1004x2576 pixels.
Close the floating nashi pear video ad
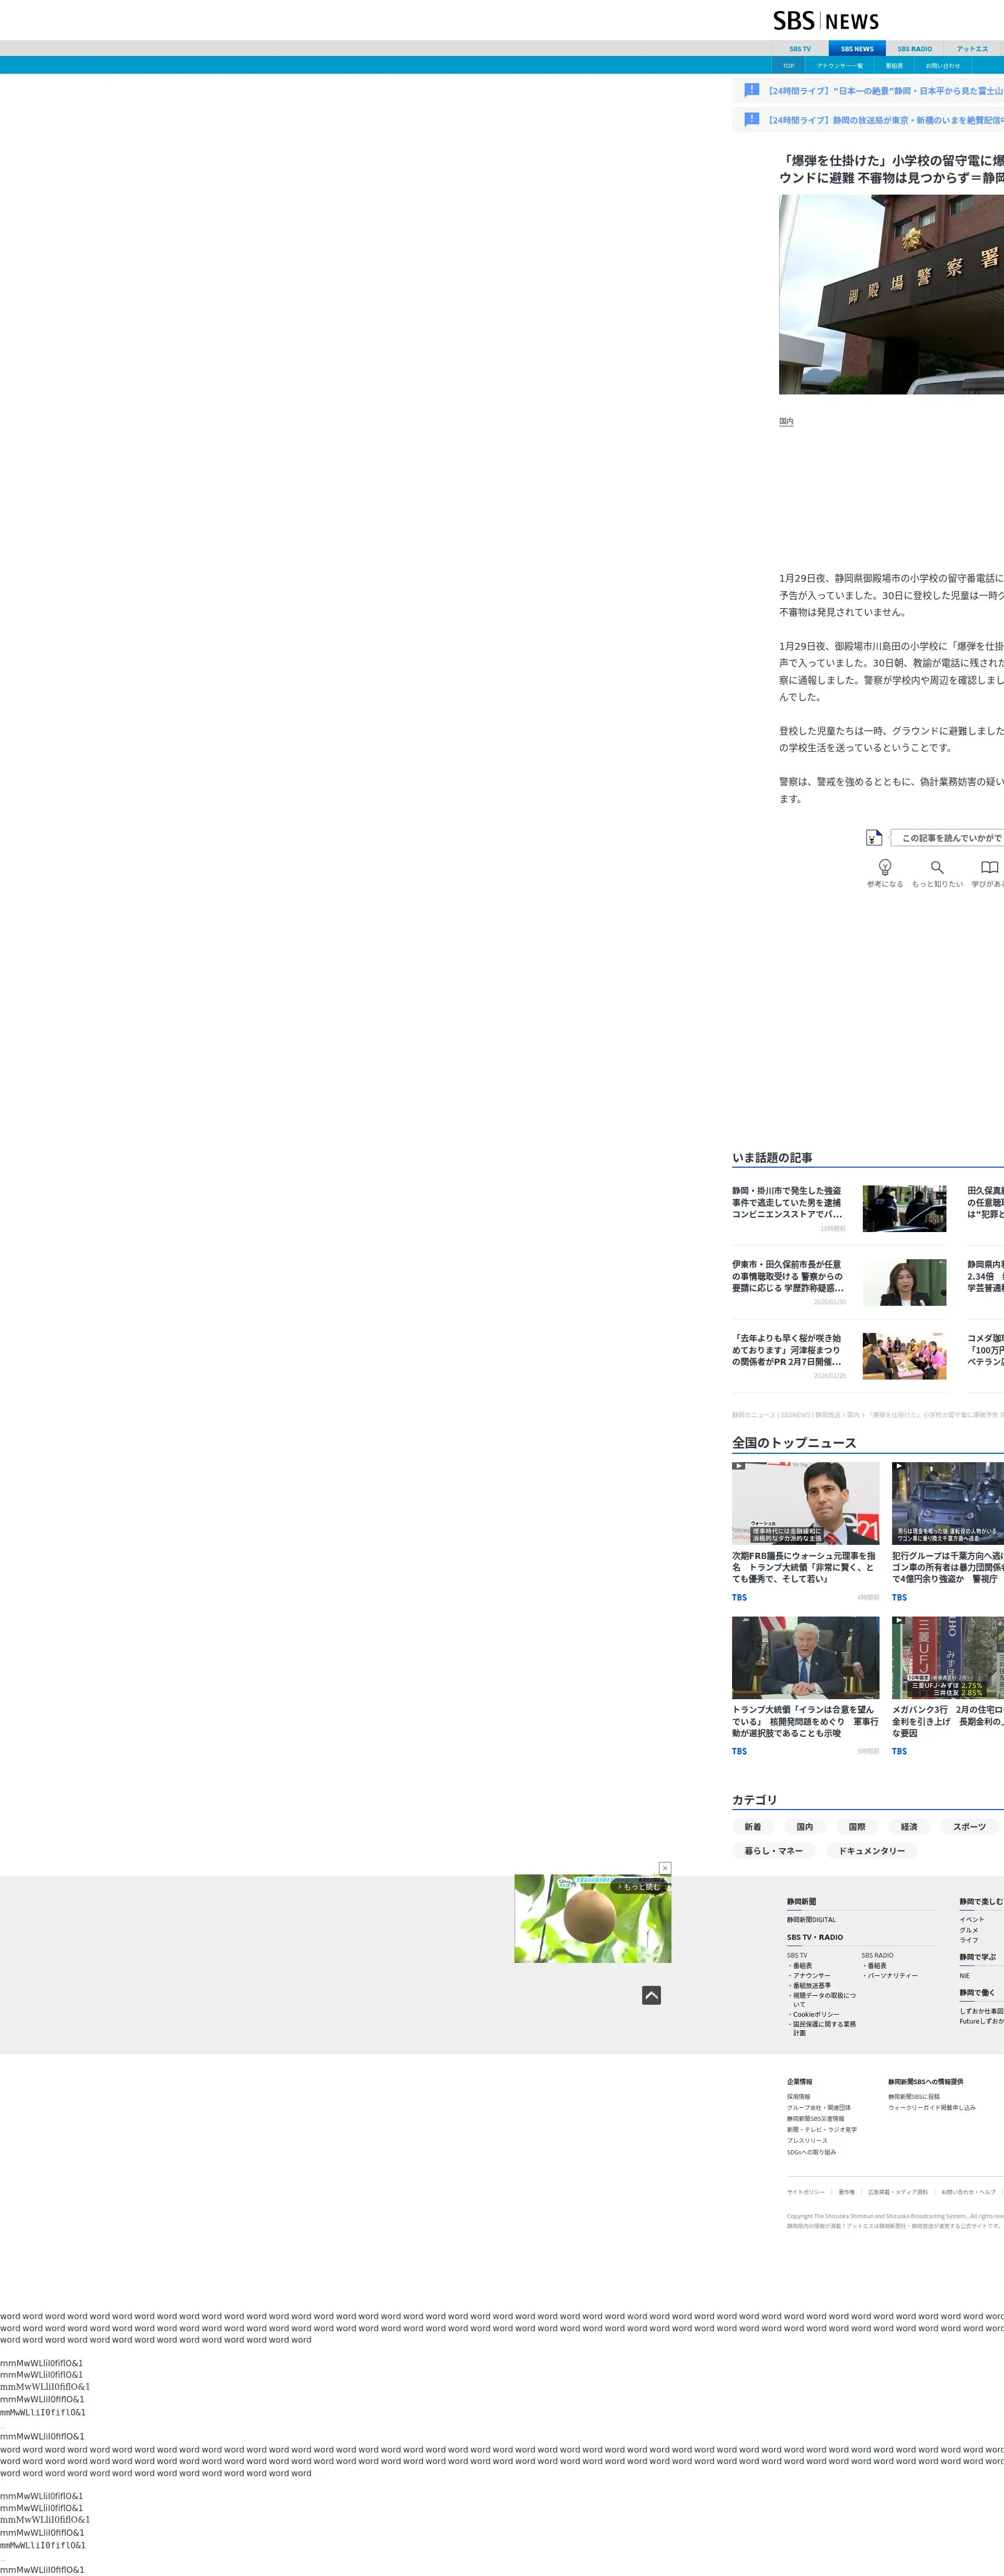[x=665, y=1868]
